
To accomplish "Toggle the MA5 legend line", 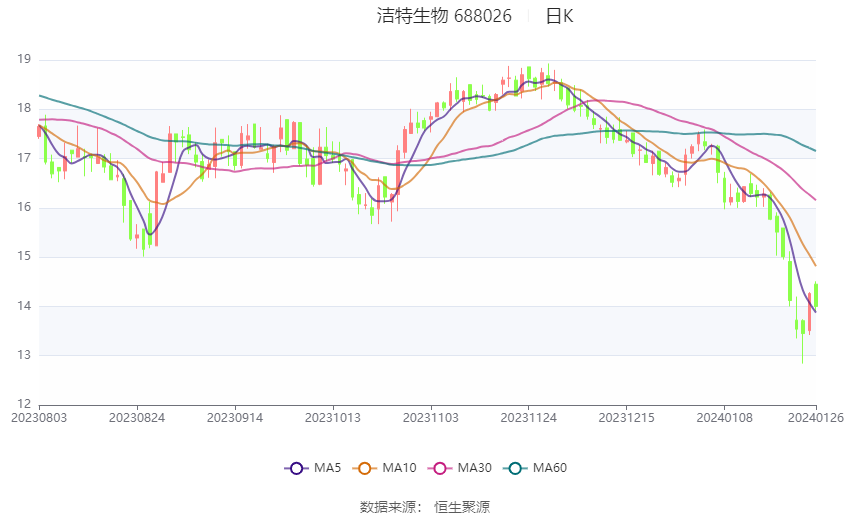I will point(313,468).
